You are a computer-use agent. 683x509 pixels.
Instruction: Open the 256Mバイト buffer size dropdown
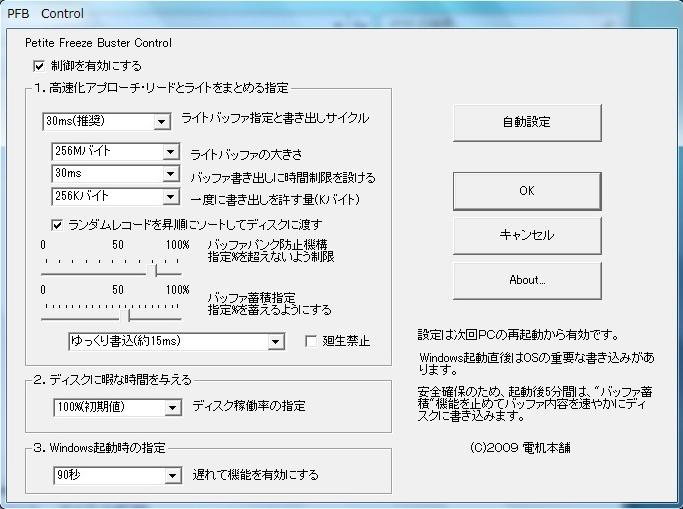pyautogui.click(x=115, y=152)
